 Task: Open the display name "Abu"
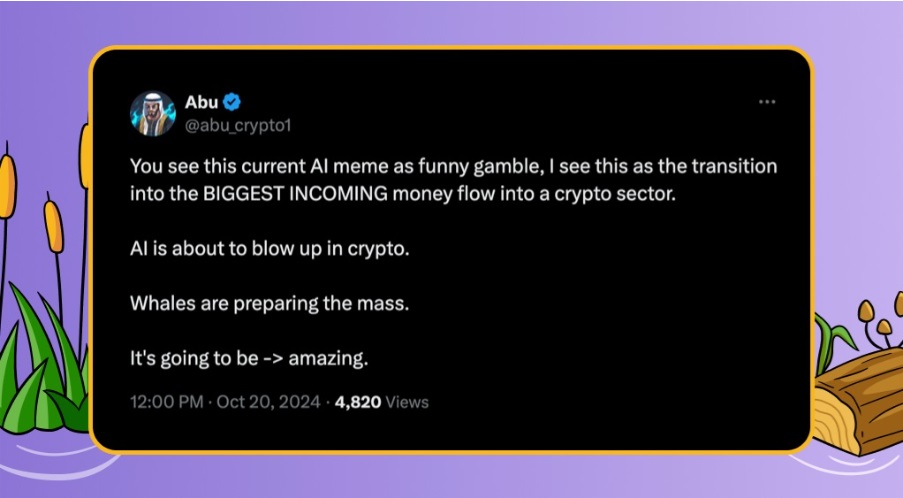click(x=201, y=102)
